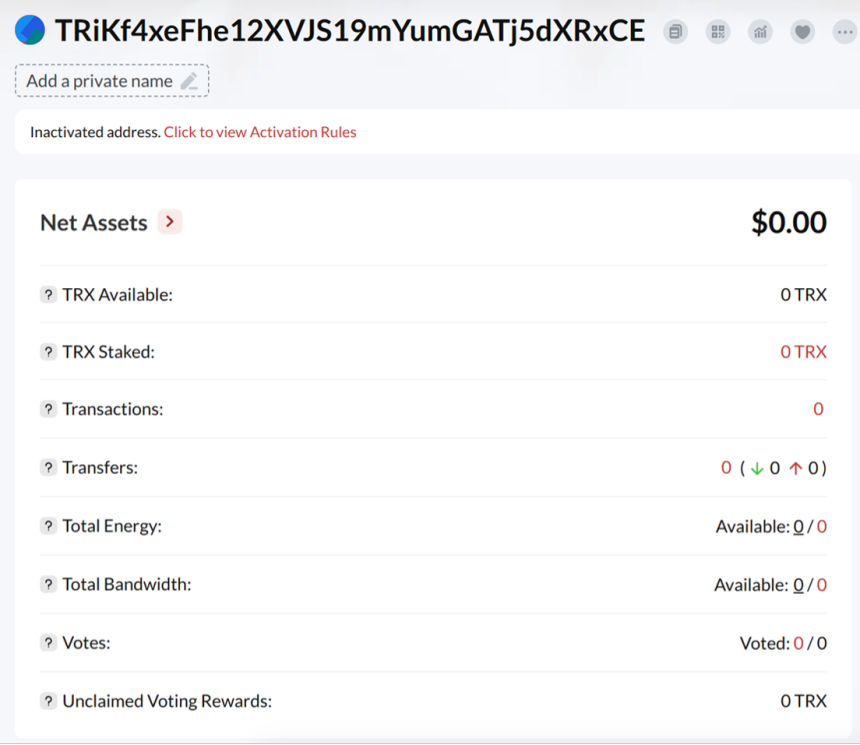Show the address QR code
The image size is (860, 745).
(718, 32)
